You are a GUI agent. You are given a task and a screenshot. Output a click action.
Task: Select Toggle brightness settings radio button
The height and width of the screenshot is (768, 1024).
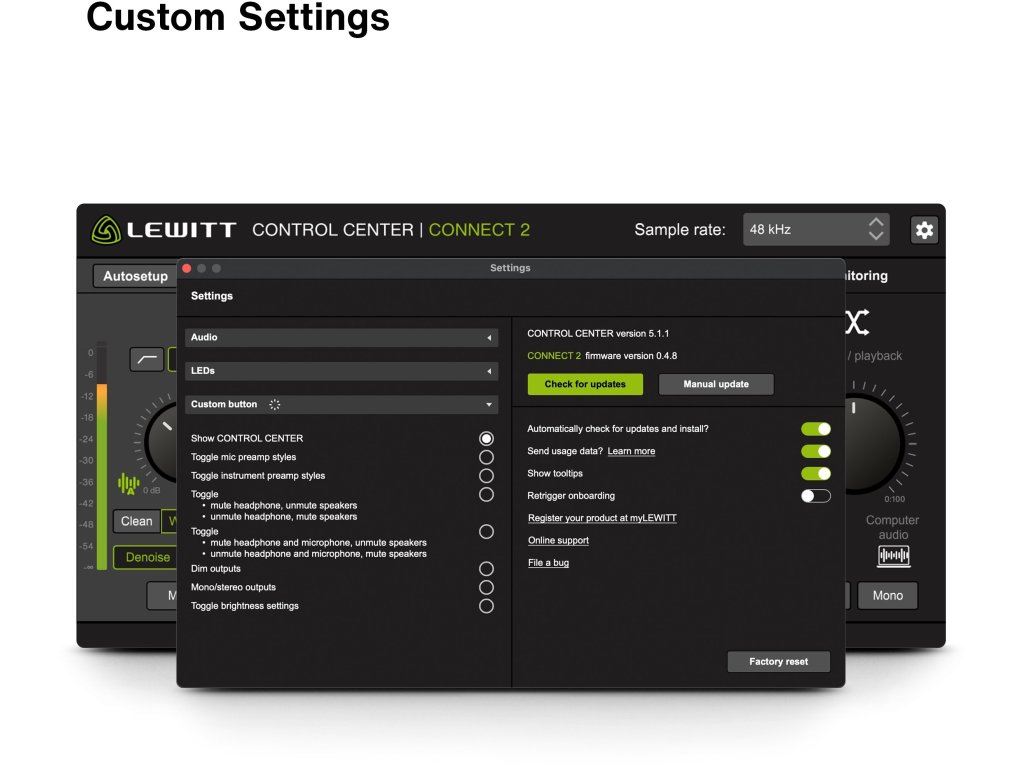(x=486, y=606)
